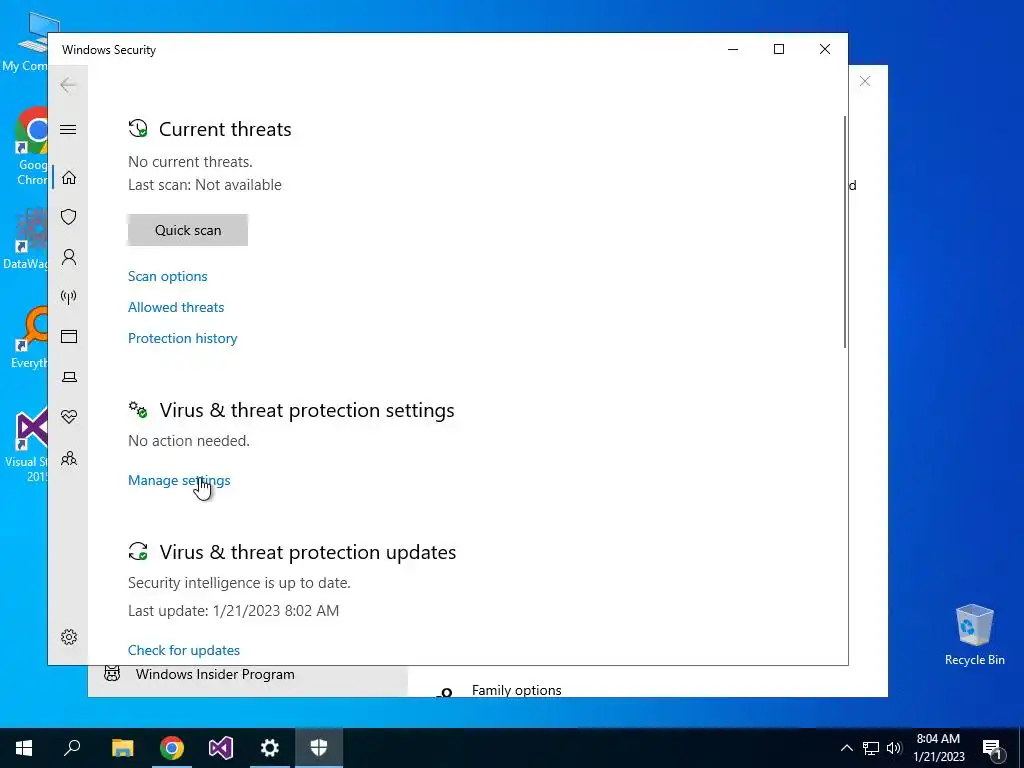Open Google Chrome from the taskbar
Viewport: 1024px width, 768px height.
172,748
